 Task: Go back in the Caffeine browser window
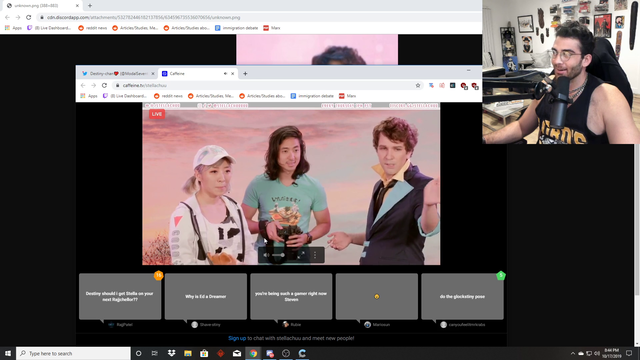83,85
